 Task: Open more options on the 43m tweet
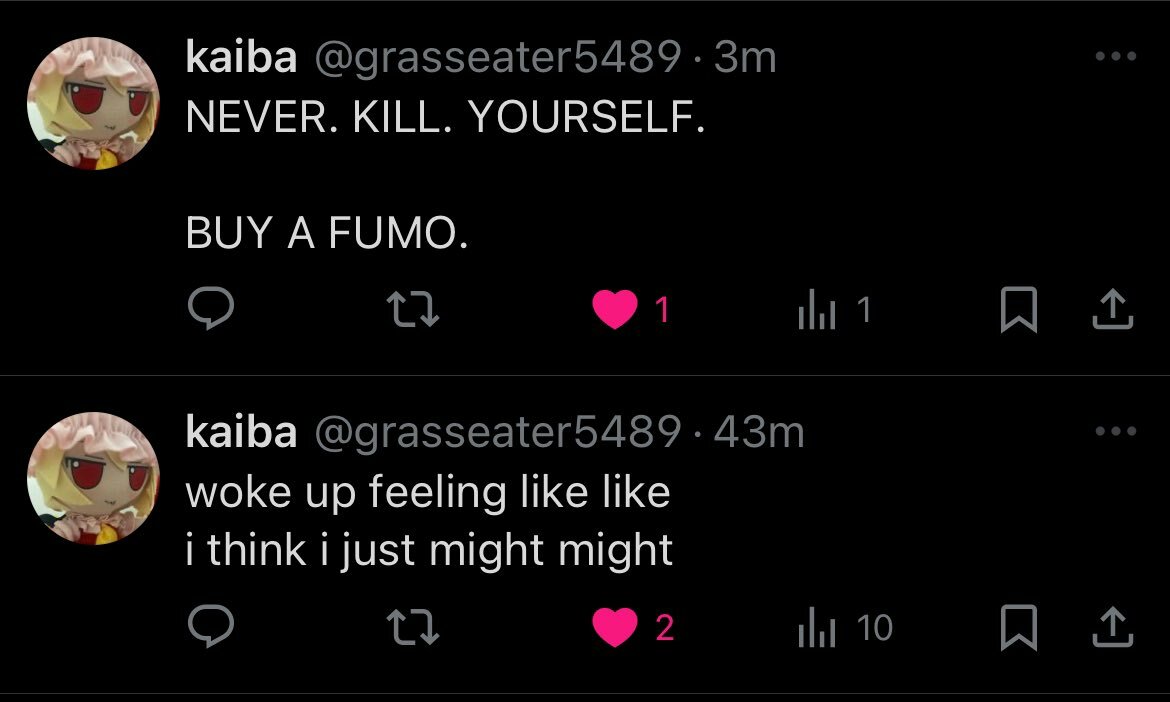[x=1116, y=430]
